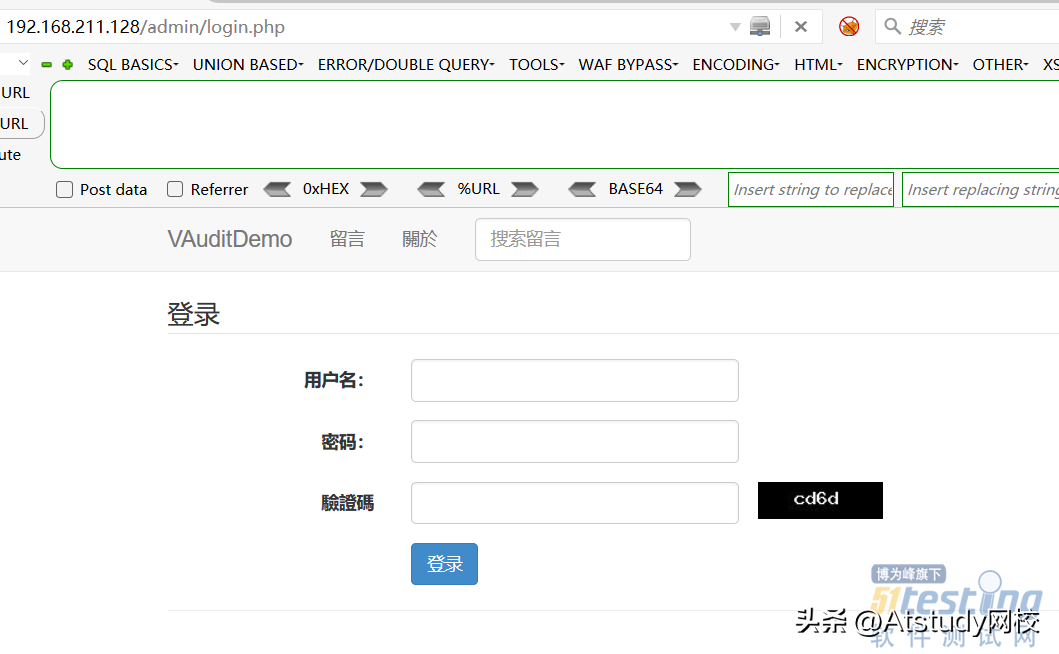Screen dimensions: 1059x654
Task: Focus the 用户名 username input field
Action: pyautogui.click(x=574, y=381)
